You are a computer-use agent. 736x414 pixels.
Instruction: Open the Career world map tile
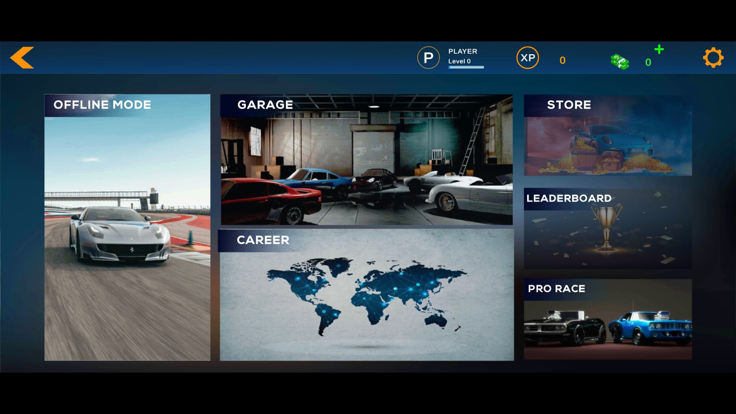point(367,295)
